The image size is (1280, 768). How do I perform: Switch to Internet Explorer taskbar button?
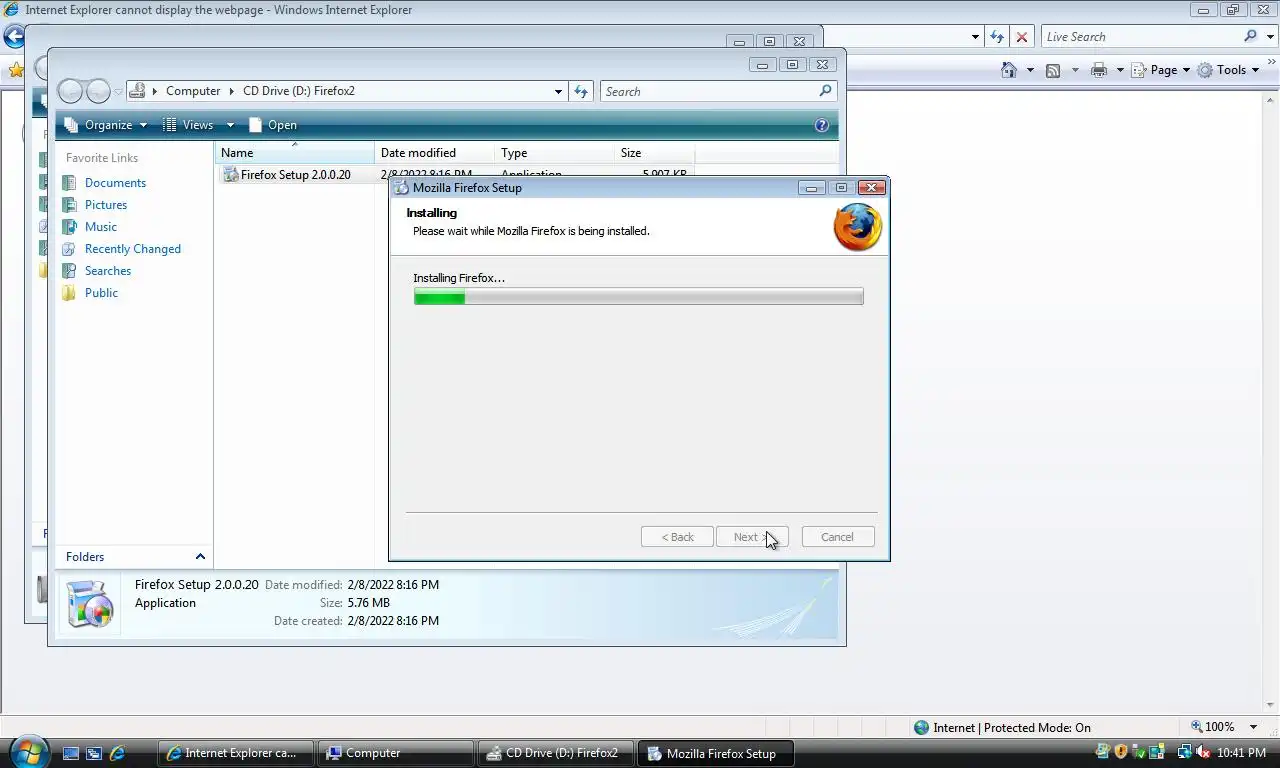pyautogui.click(x=235, y=753)
